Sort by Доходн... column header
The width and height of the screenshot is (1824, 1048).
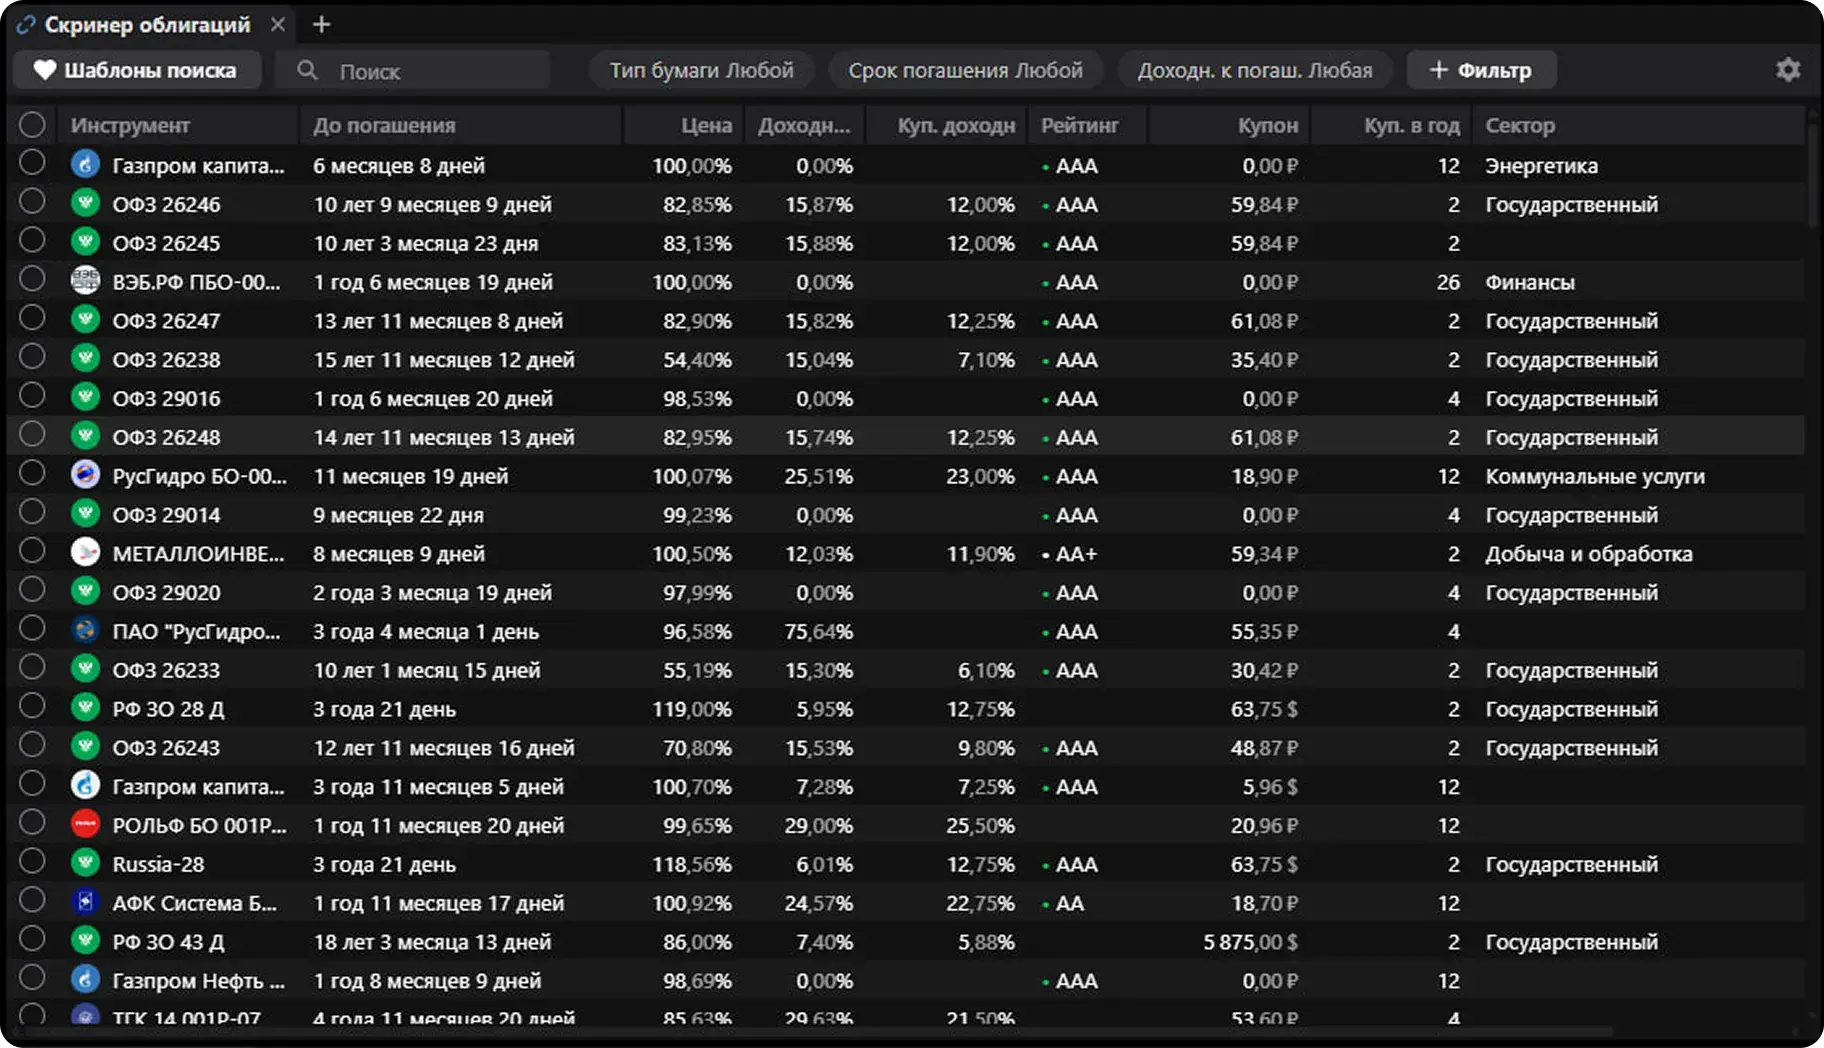[x=804, y=125]
